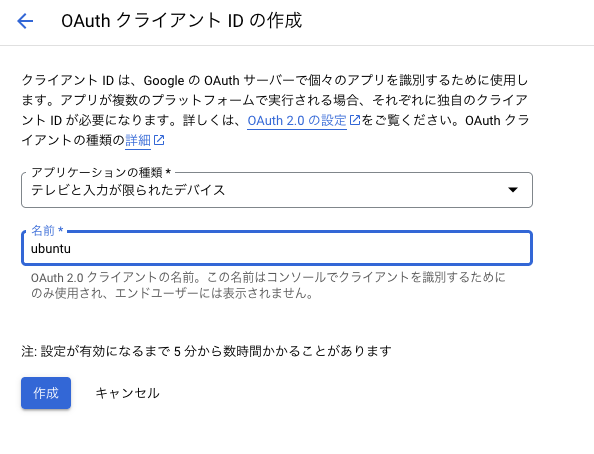594x454 pixels.
Task: Click external-link icon after OAuth 2.0 の設定
Action: point(355,120)
